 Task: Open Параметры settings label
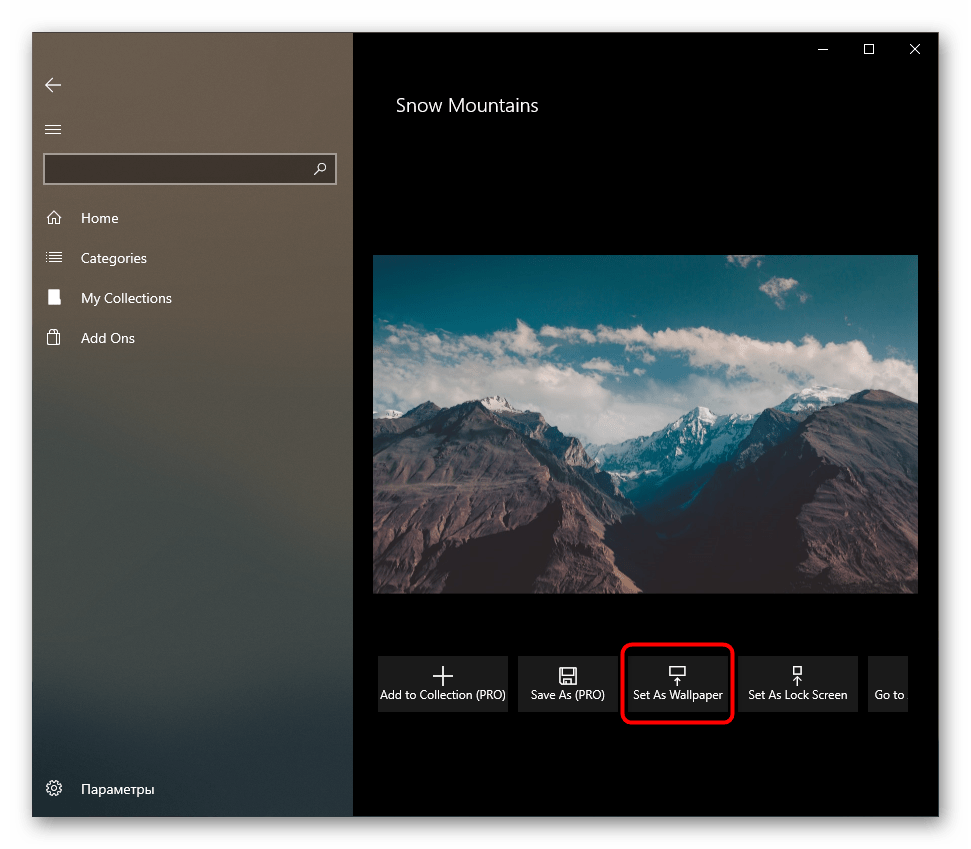pyautogui.click(x=118, y=789)
